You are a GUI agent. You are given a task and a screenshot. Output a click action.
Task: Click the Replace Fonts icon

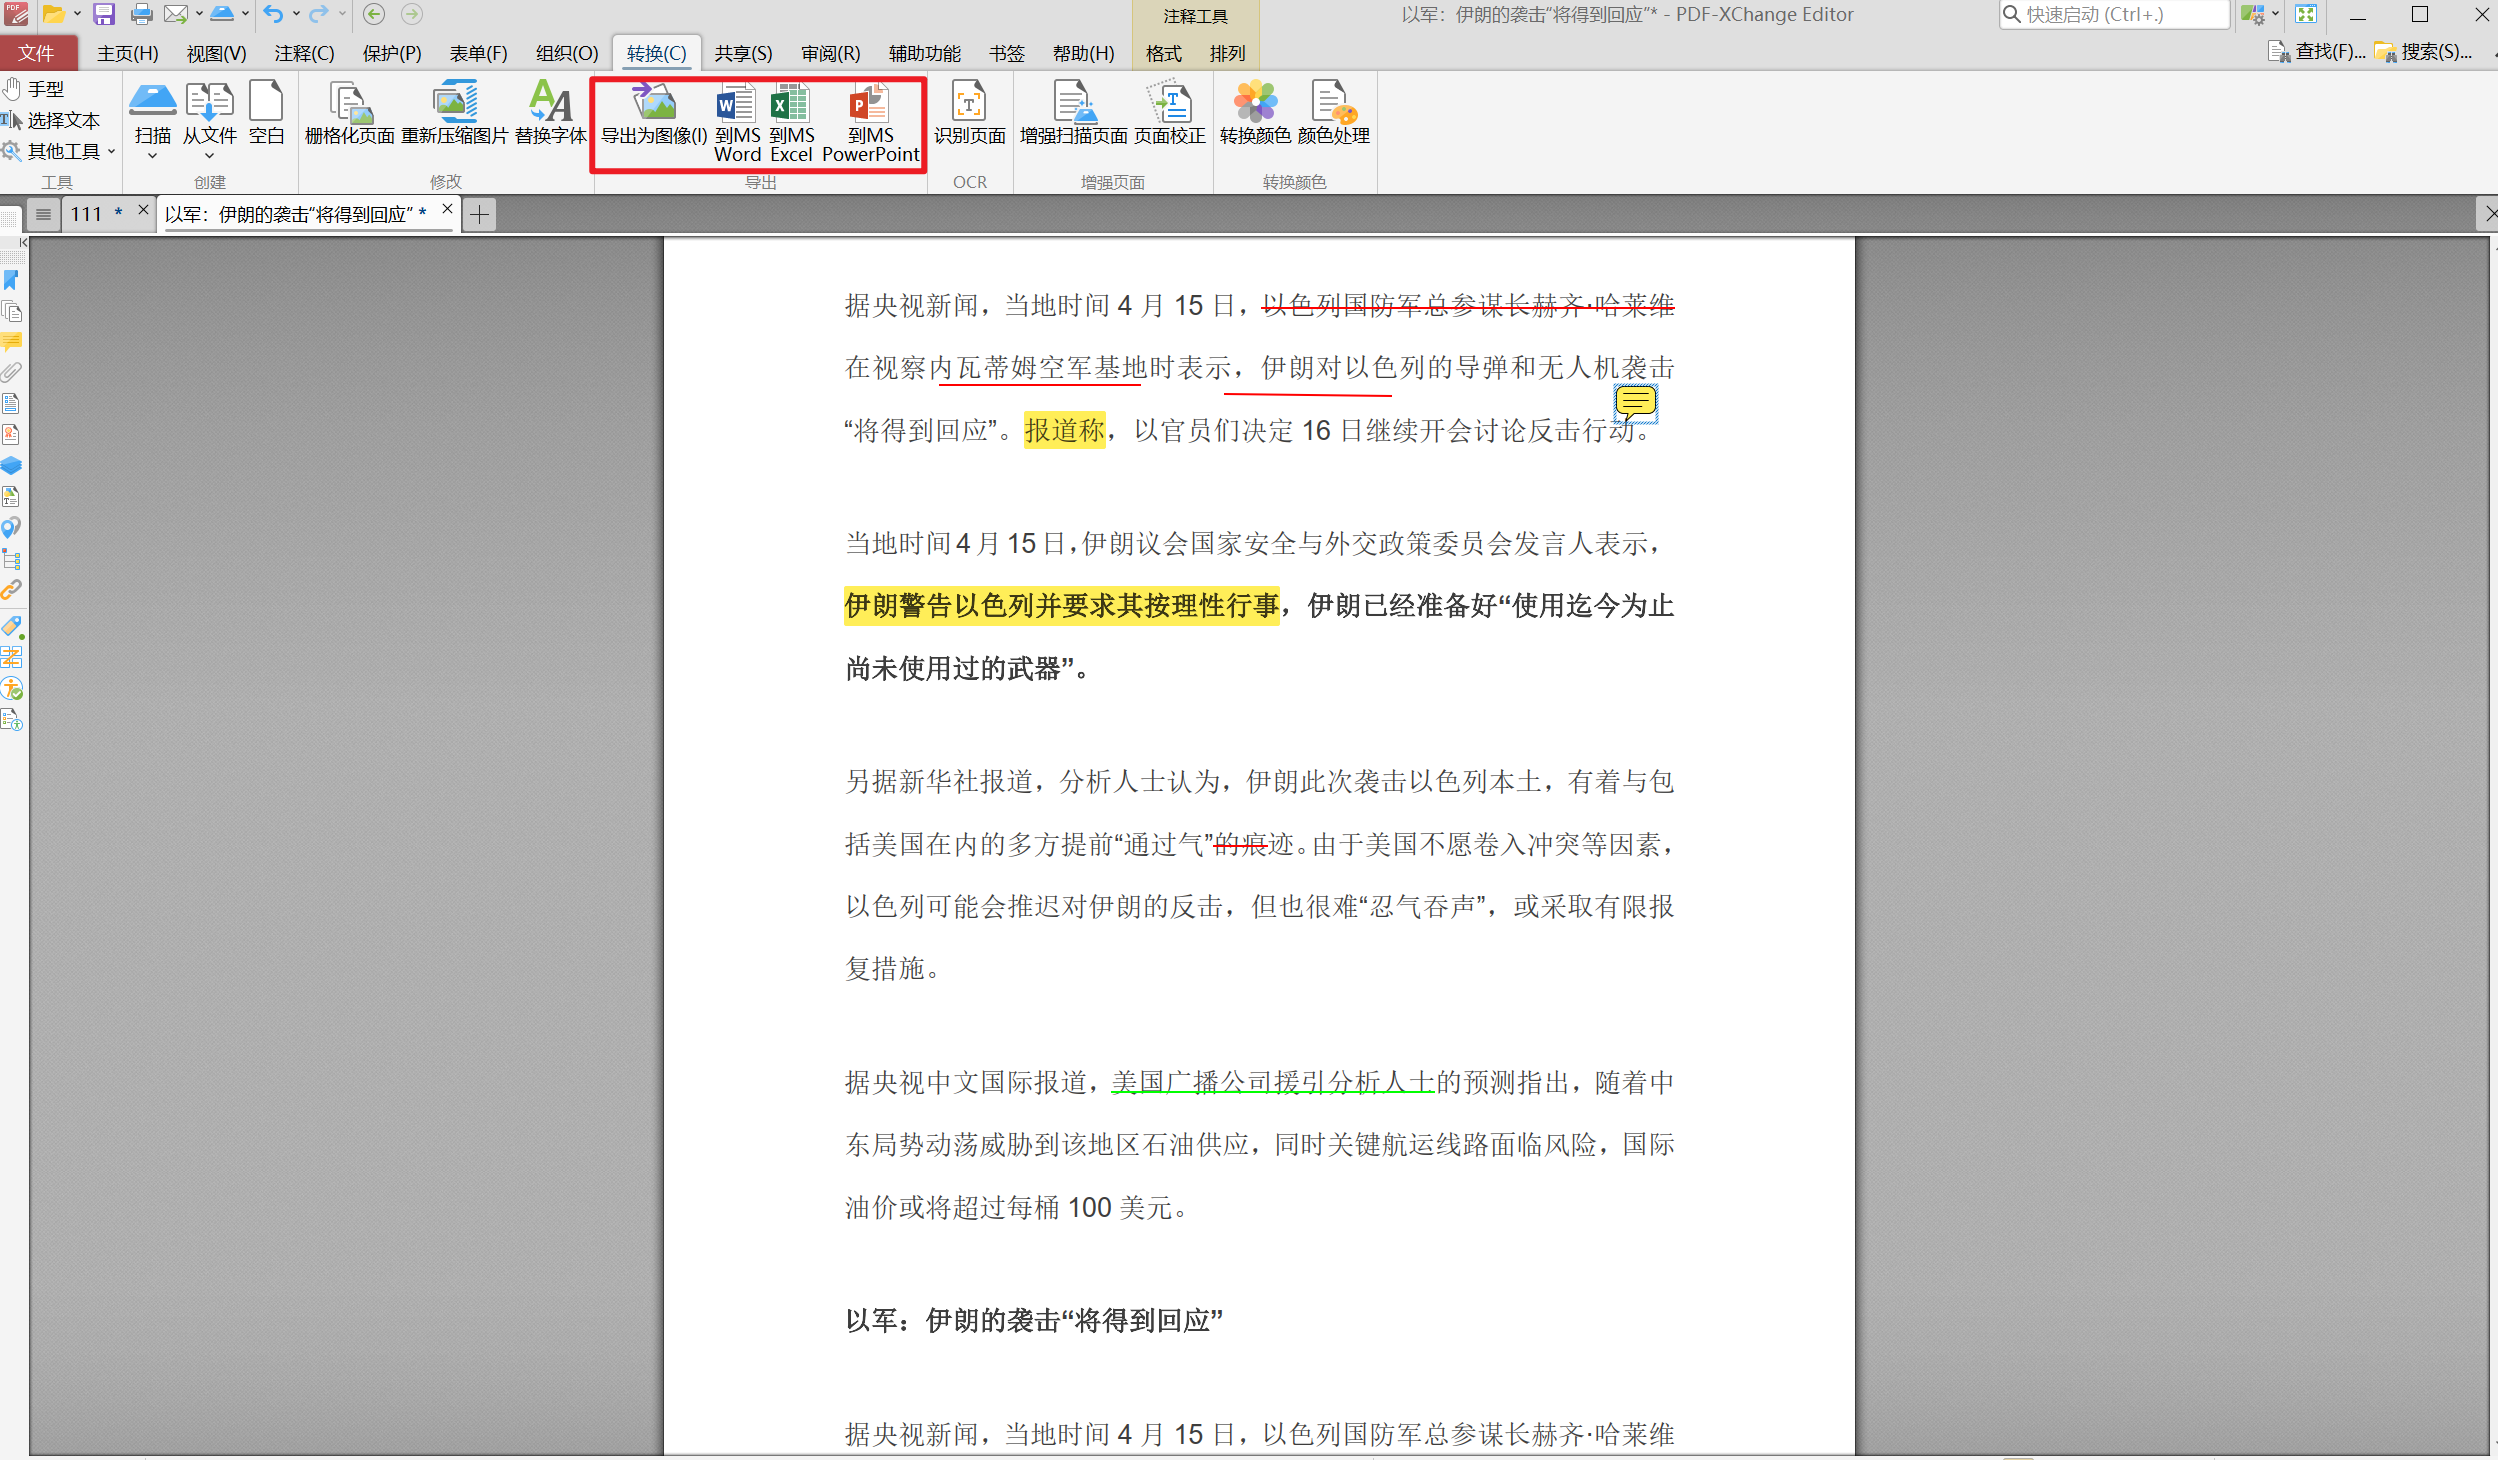click(550, 114)
